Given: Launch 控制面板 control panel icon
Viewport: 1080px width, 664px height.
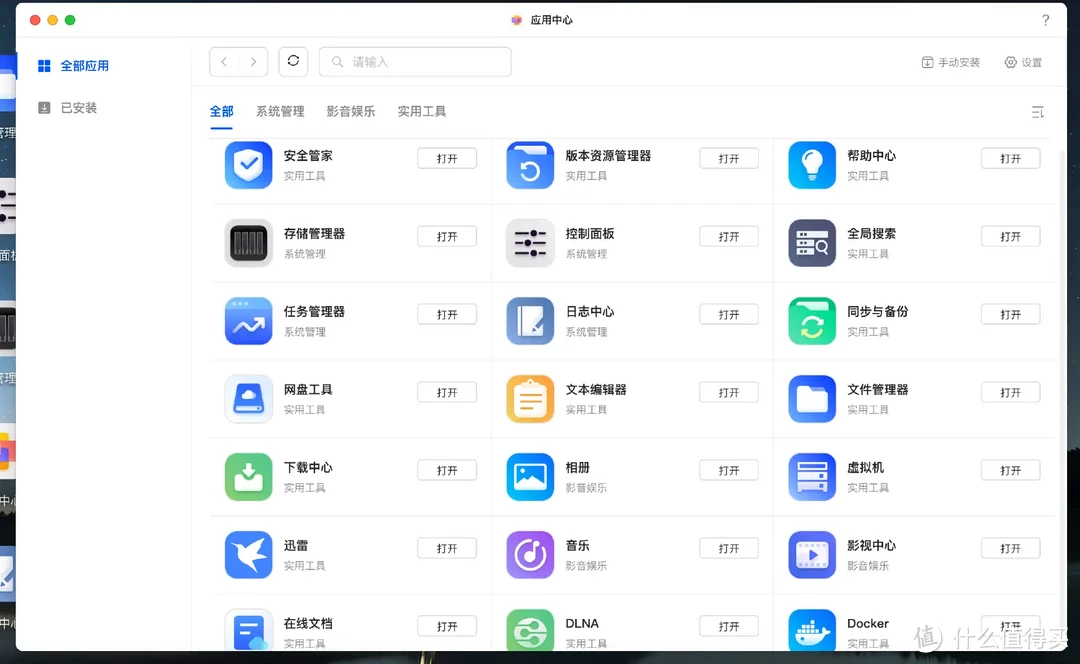Looking at the screenshot, I should coord(529,243).
